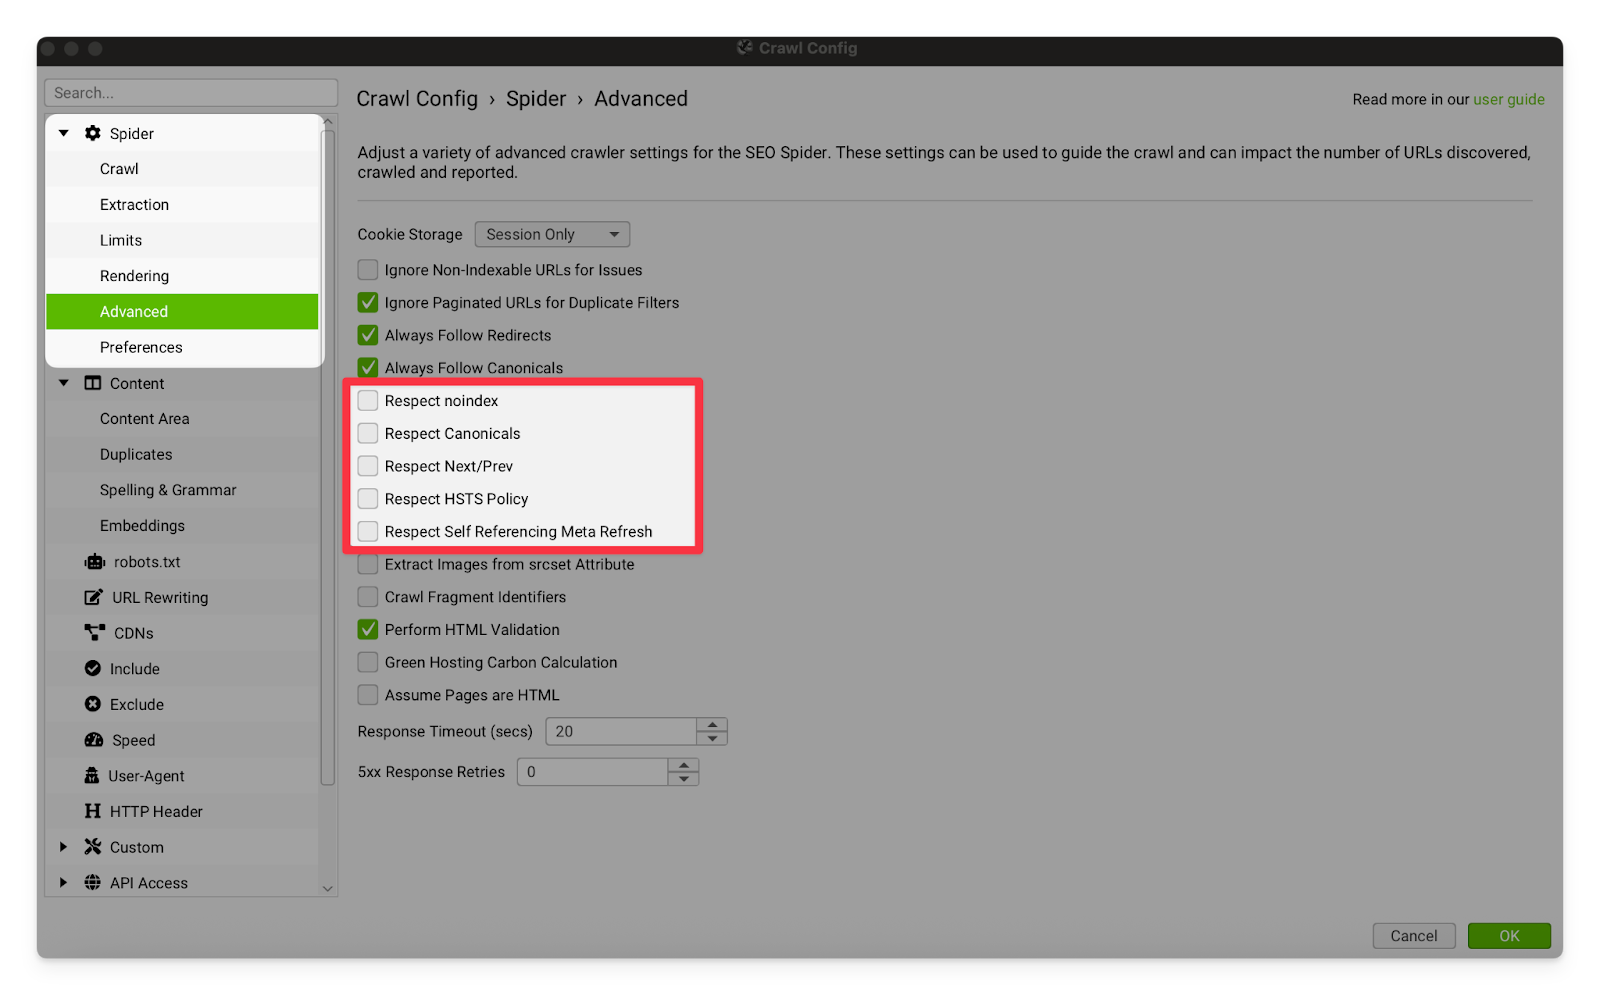Screen dimensions: 1600x995
Task: Expand the API Access tree node
Action: click(x=63, y=883)
